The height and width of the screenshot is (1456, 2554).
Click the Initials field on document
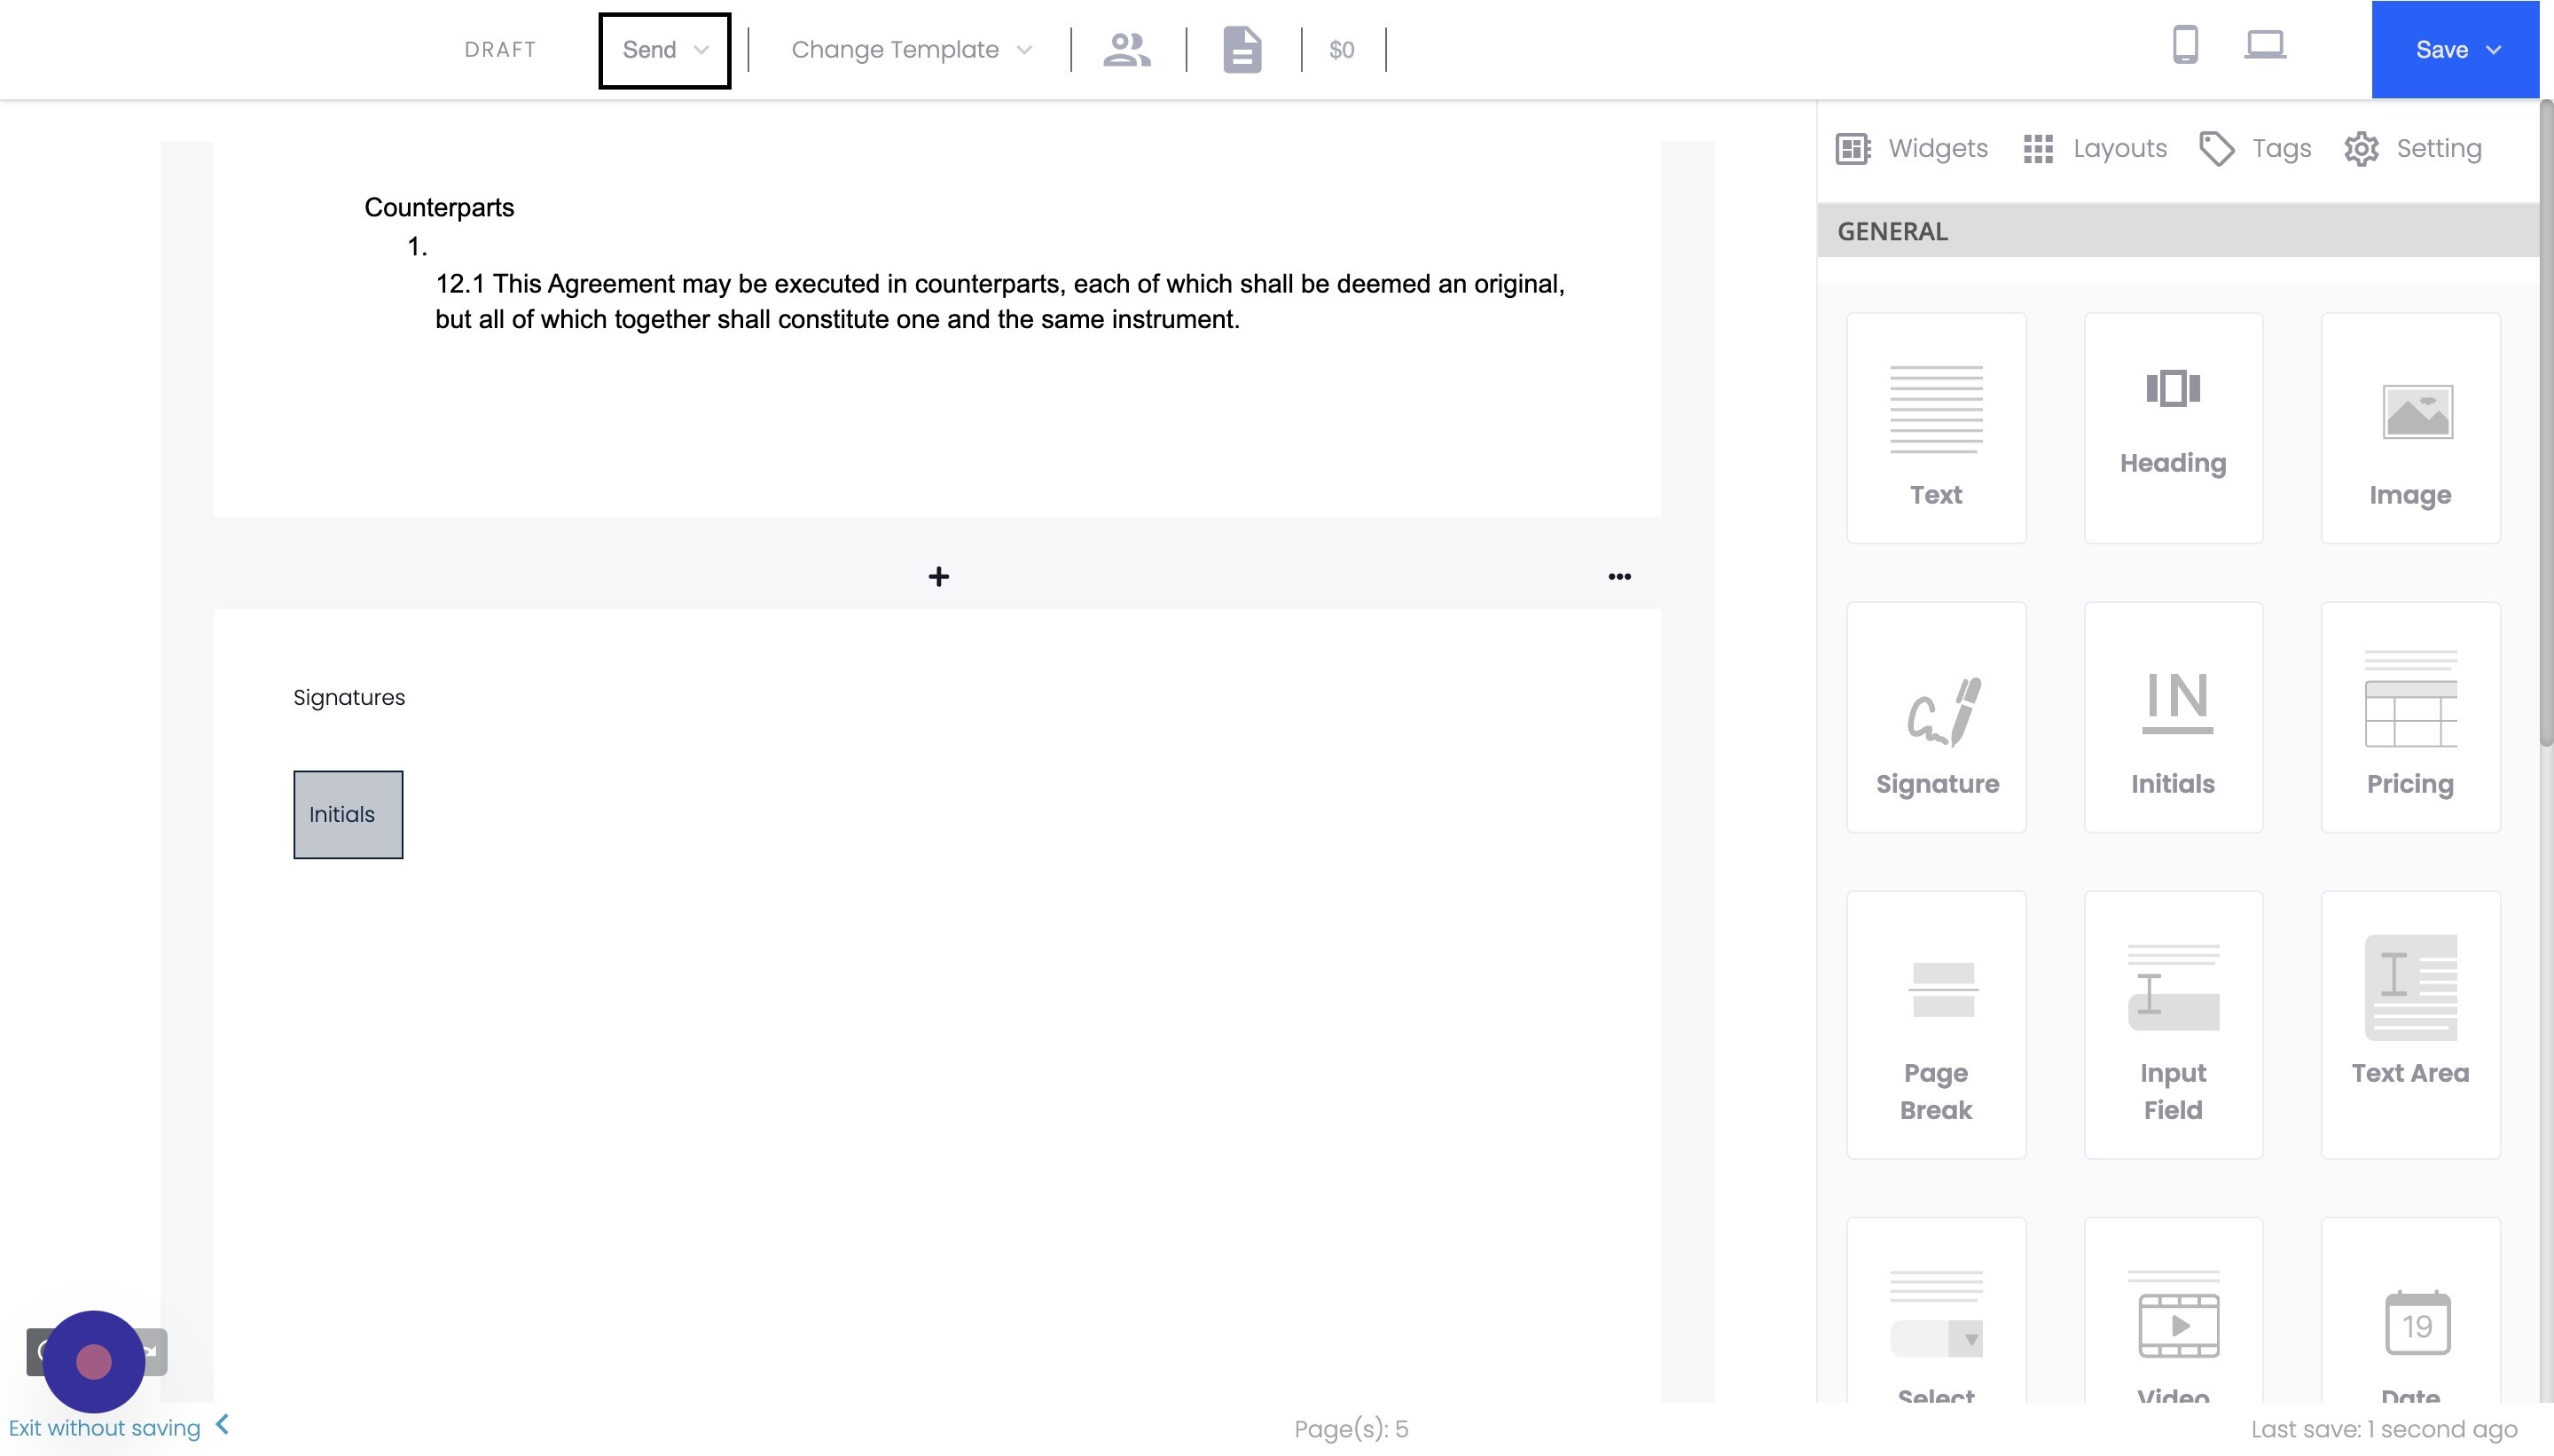click(x=348, y=814)
